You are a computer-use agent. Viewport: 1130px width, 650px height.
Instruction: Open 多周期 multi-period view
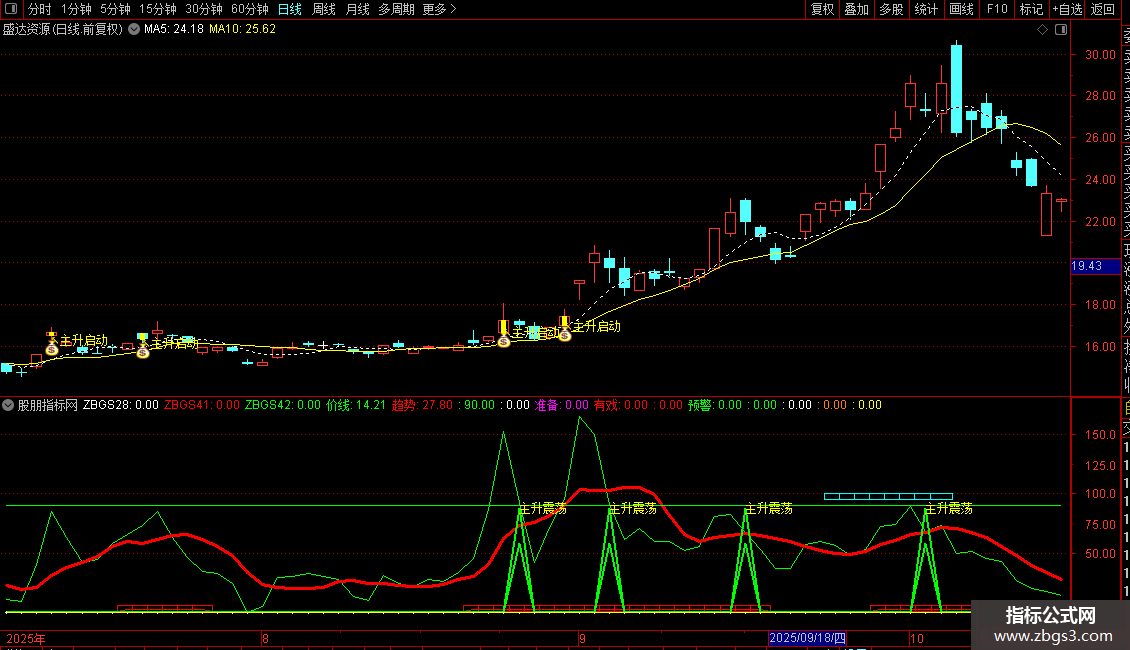(396, 9)
